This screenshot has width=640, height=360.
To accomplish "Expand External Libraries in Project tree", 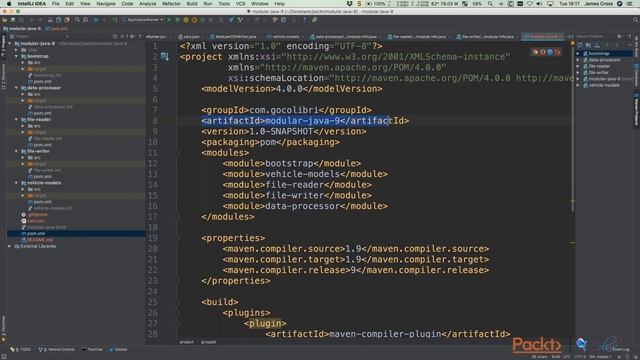I will [9, 246].
